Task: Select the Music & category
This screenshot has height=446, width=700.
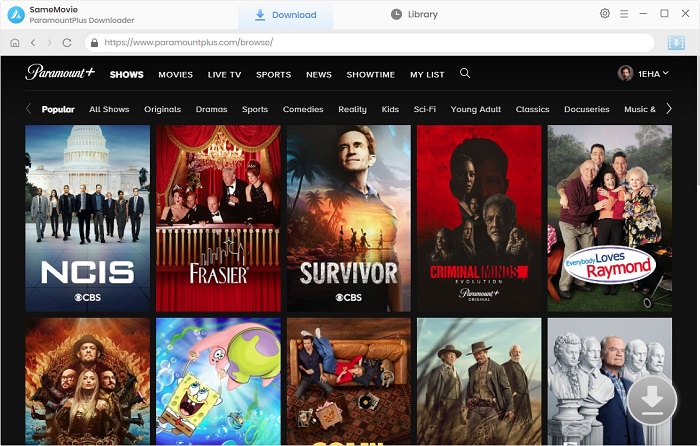Action: (x=640, y=109)
